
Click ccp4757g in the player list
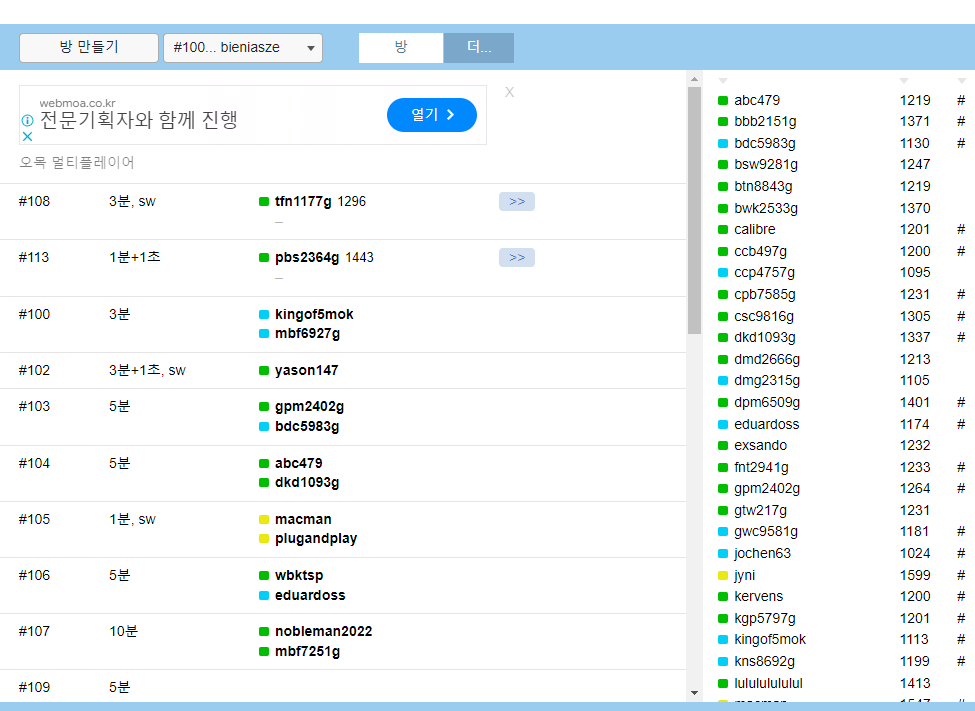764,272
